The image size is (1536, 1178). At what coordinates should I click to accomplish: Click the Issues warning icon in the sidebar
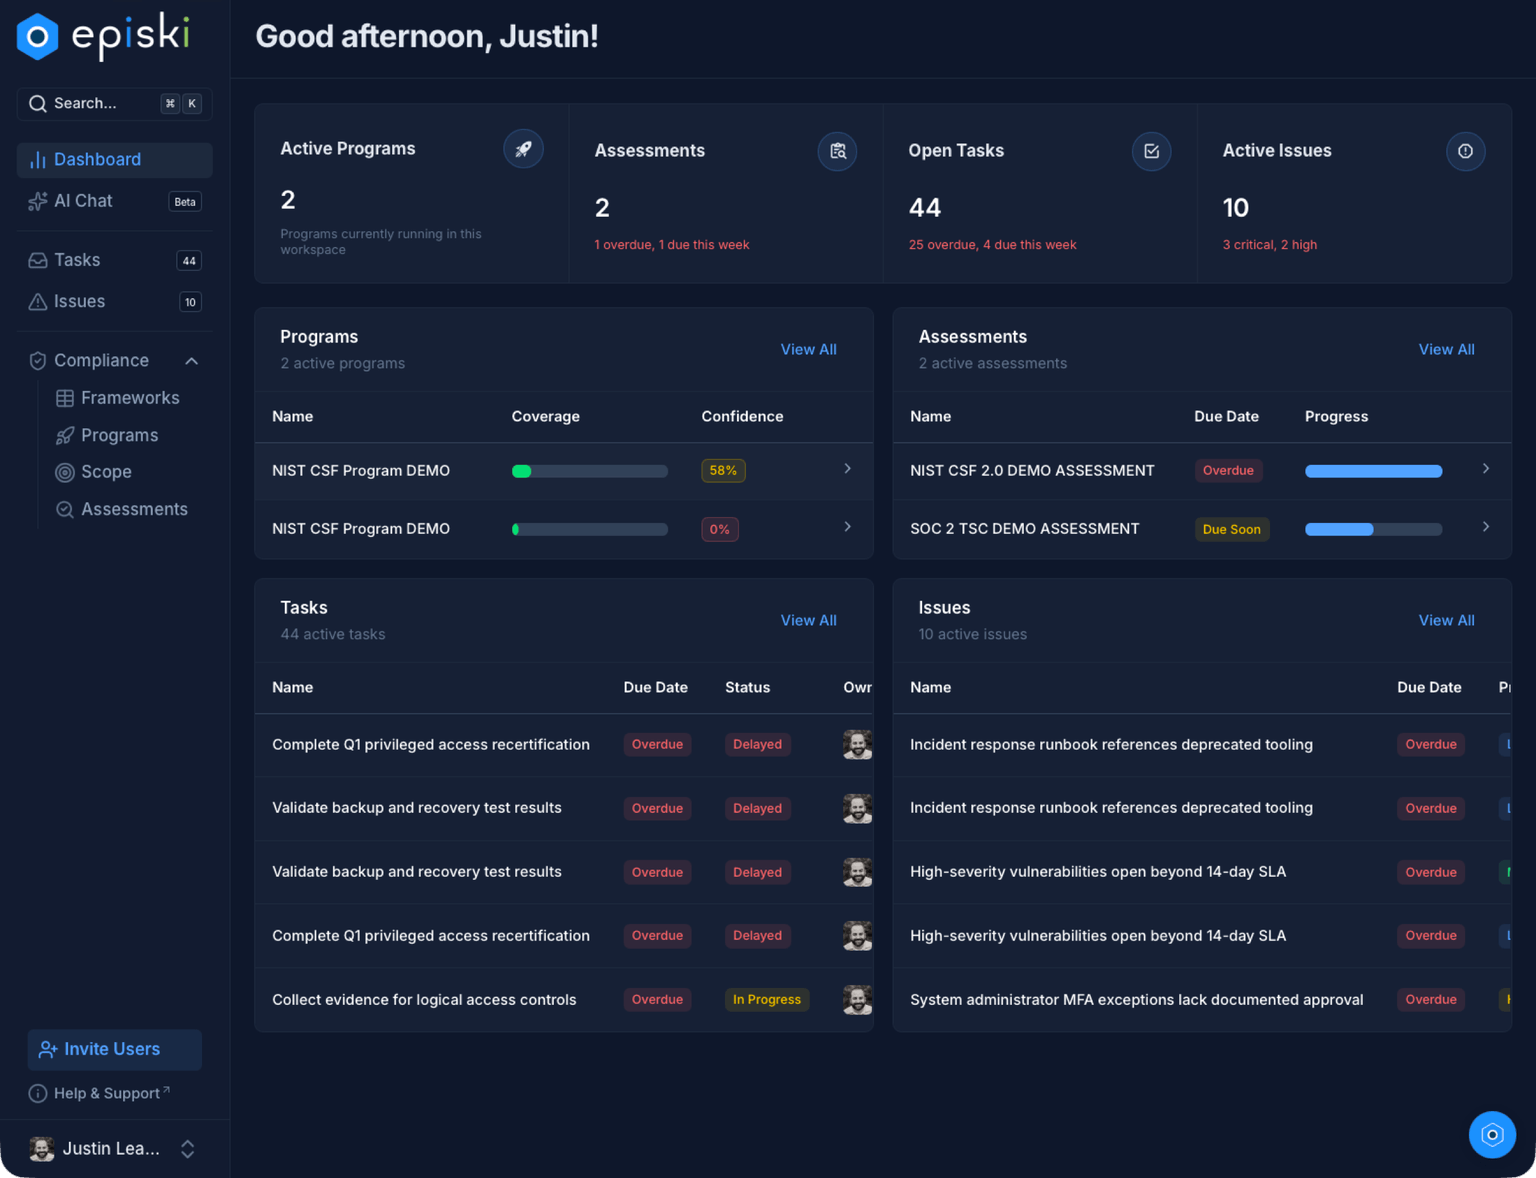click(37, 301)
